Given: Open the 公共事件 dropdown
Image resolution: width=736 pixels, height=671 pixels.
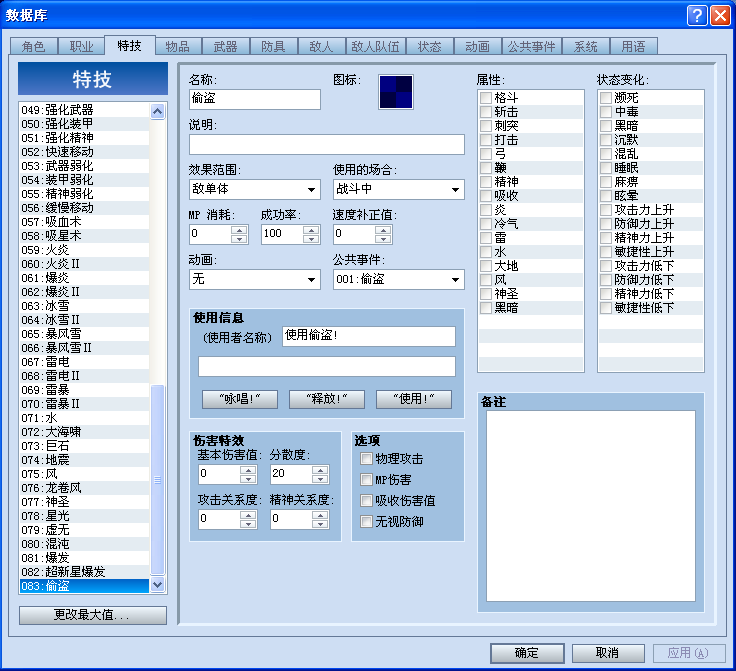Looking at the screenshot, I should (x=399, y=279).
